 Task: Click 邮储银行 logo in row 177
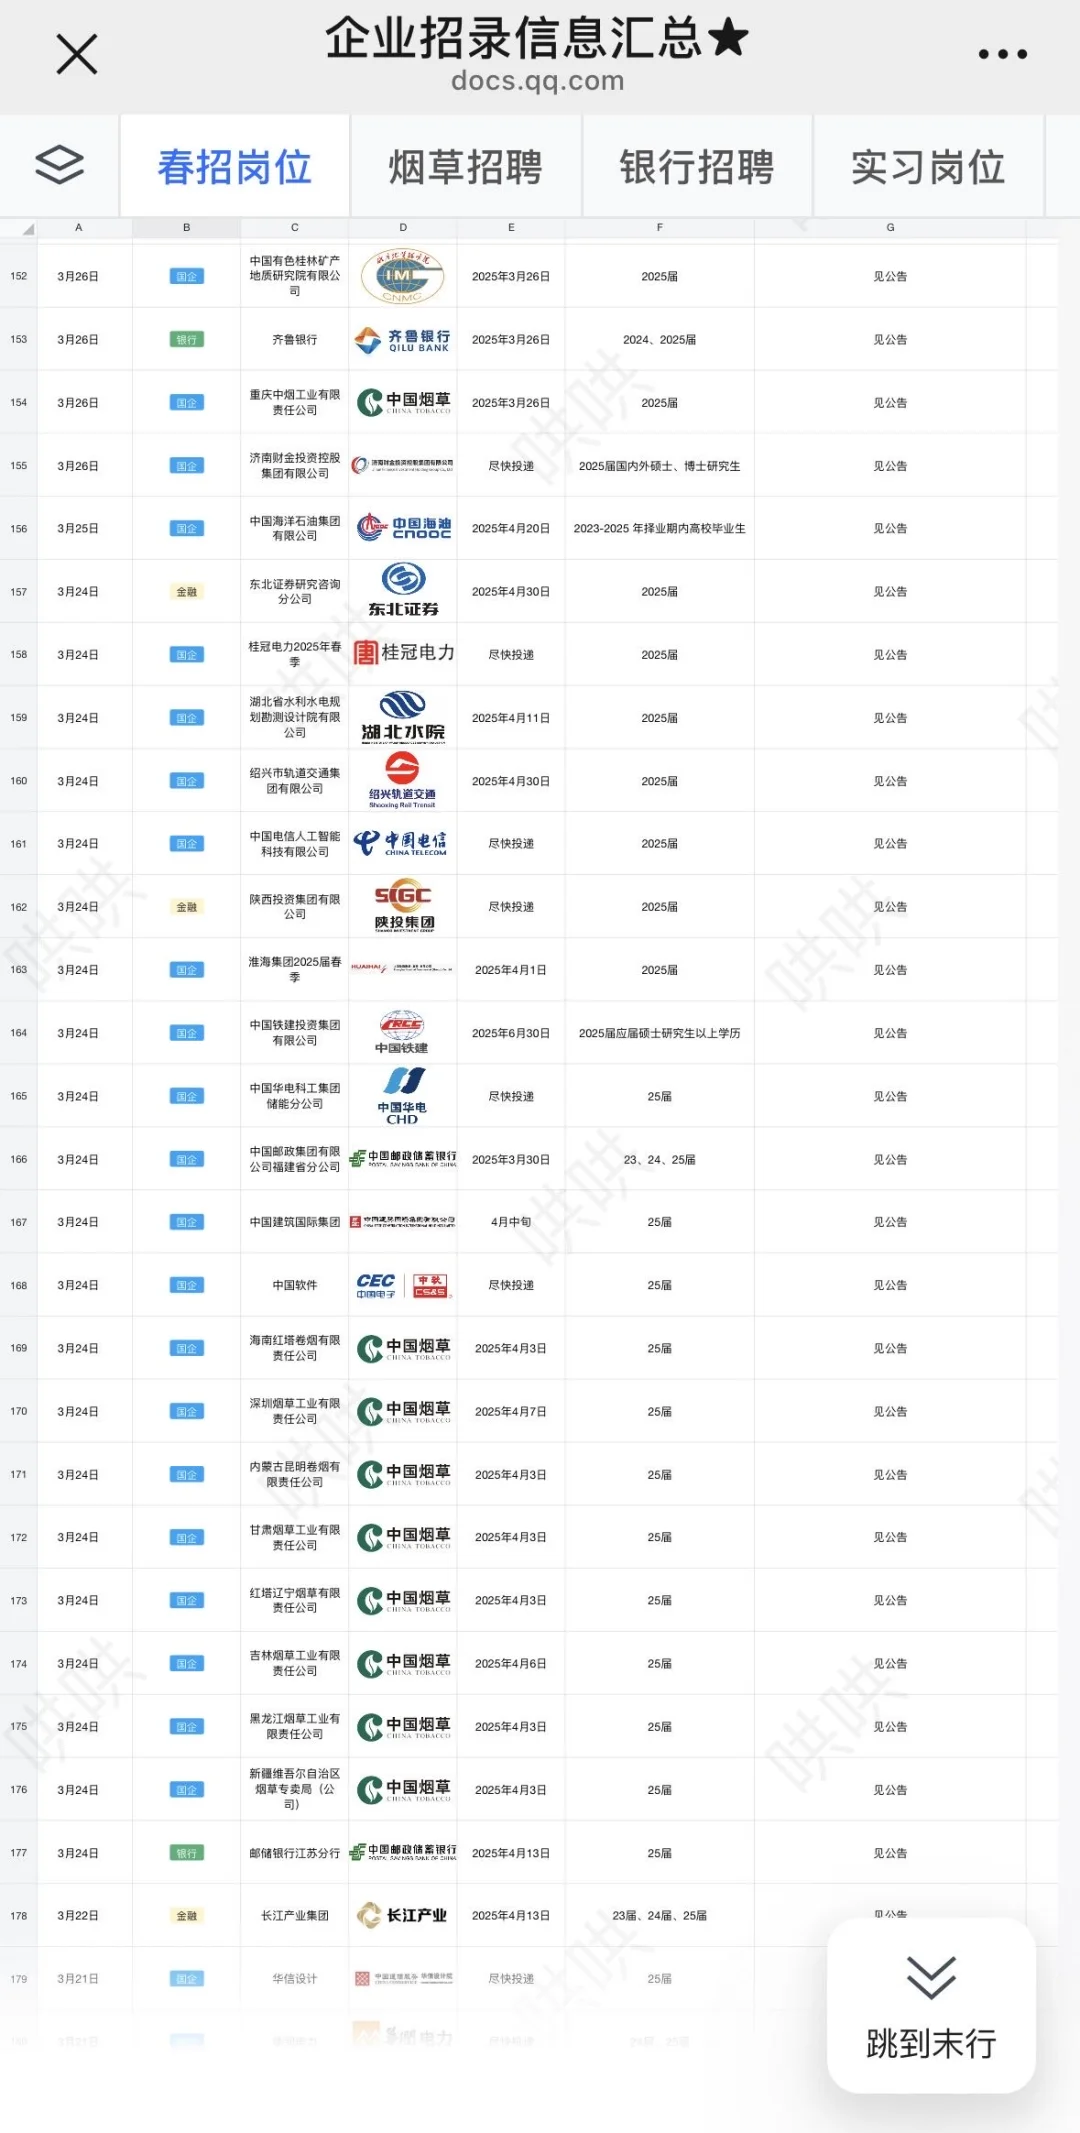[403, 1852]
